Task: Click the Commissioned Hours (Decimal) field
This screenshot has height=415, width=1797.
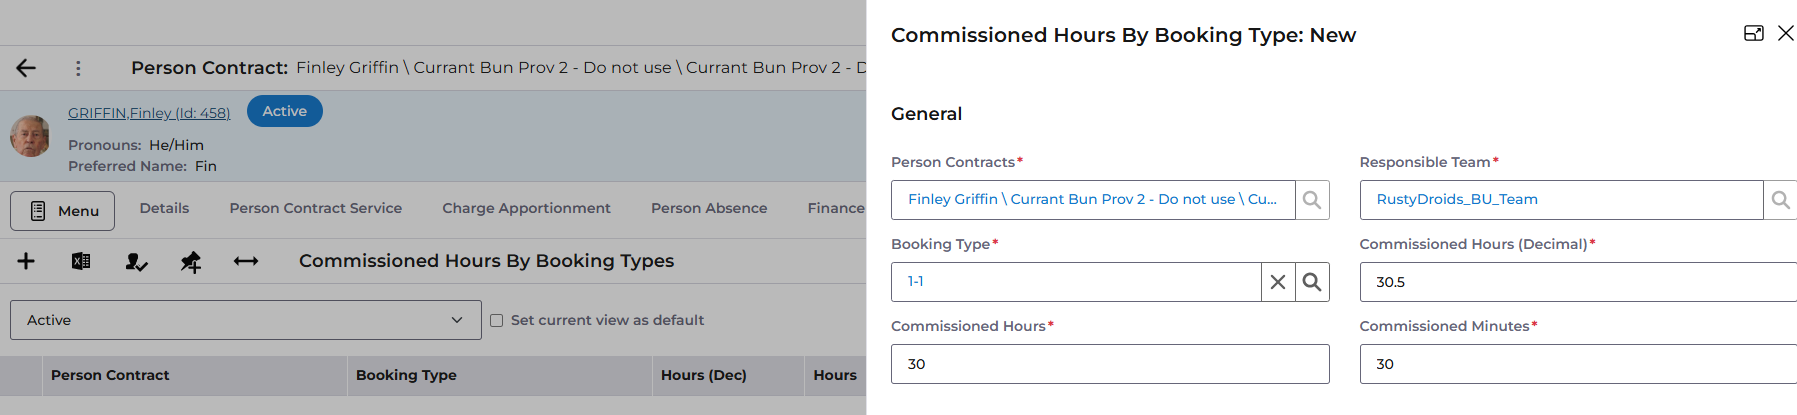Action: click(x=1578, y=282)
